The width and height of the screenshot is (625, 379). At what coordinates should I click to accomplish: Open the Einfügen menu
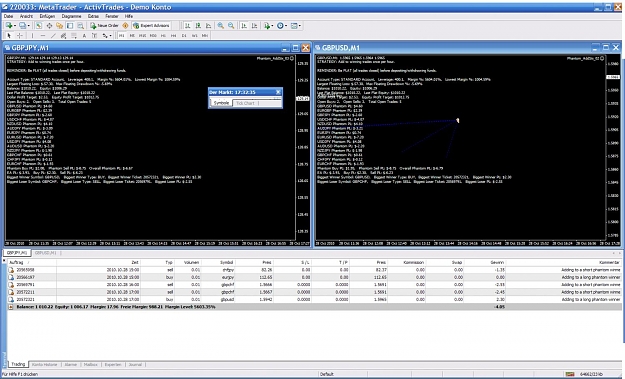(x=47, y=16)
